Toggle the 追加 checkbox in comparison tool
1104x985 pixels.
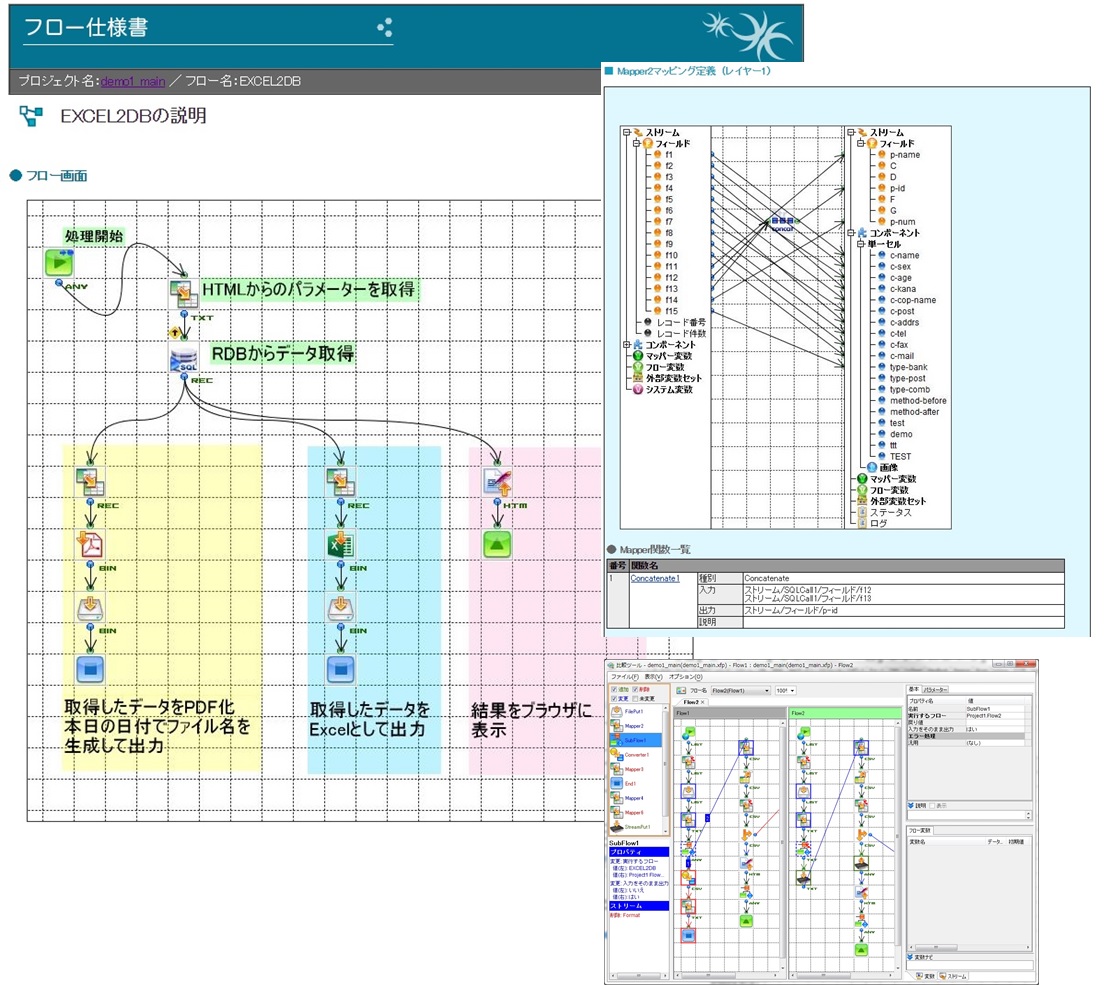pos(613,690)
